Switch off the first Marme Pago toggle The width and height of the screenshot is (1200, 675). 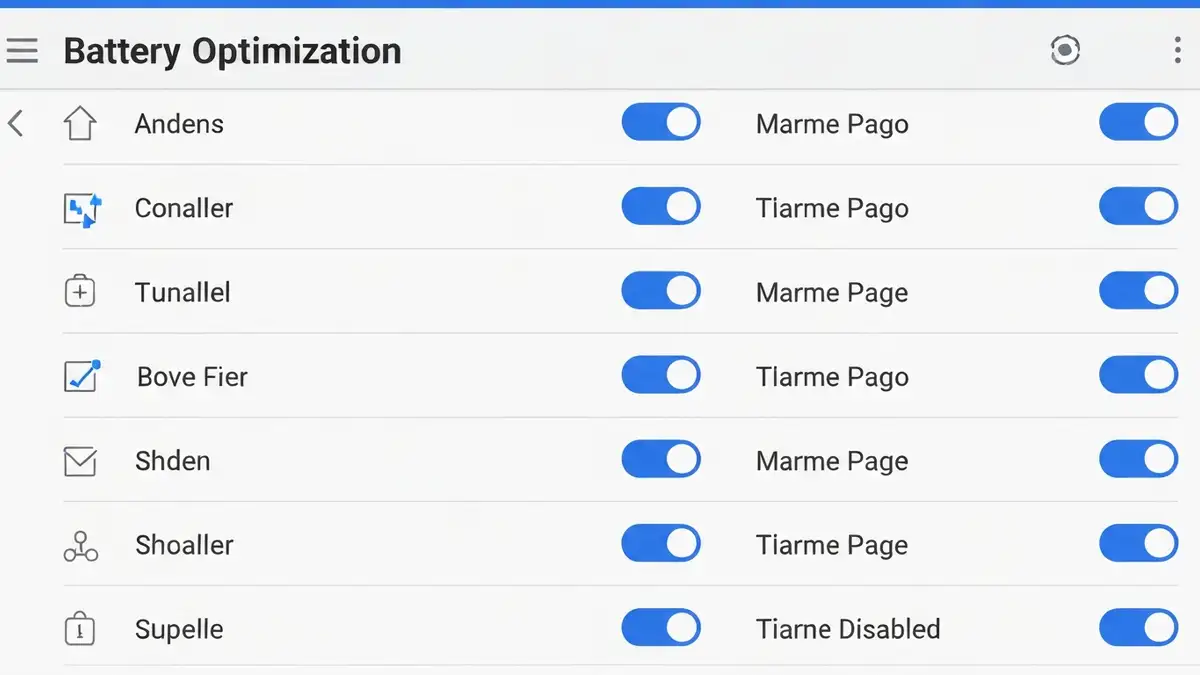click(x=1139, y=123)
